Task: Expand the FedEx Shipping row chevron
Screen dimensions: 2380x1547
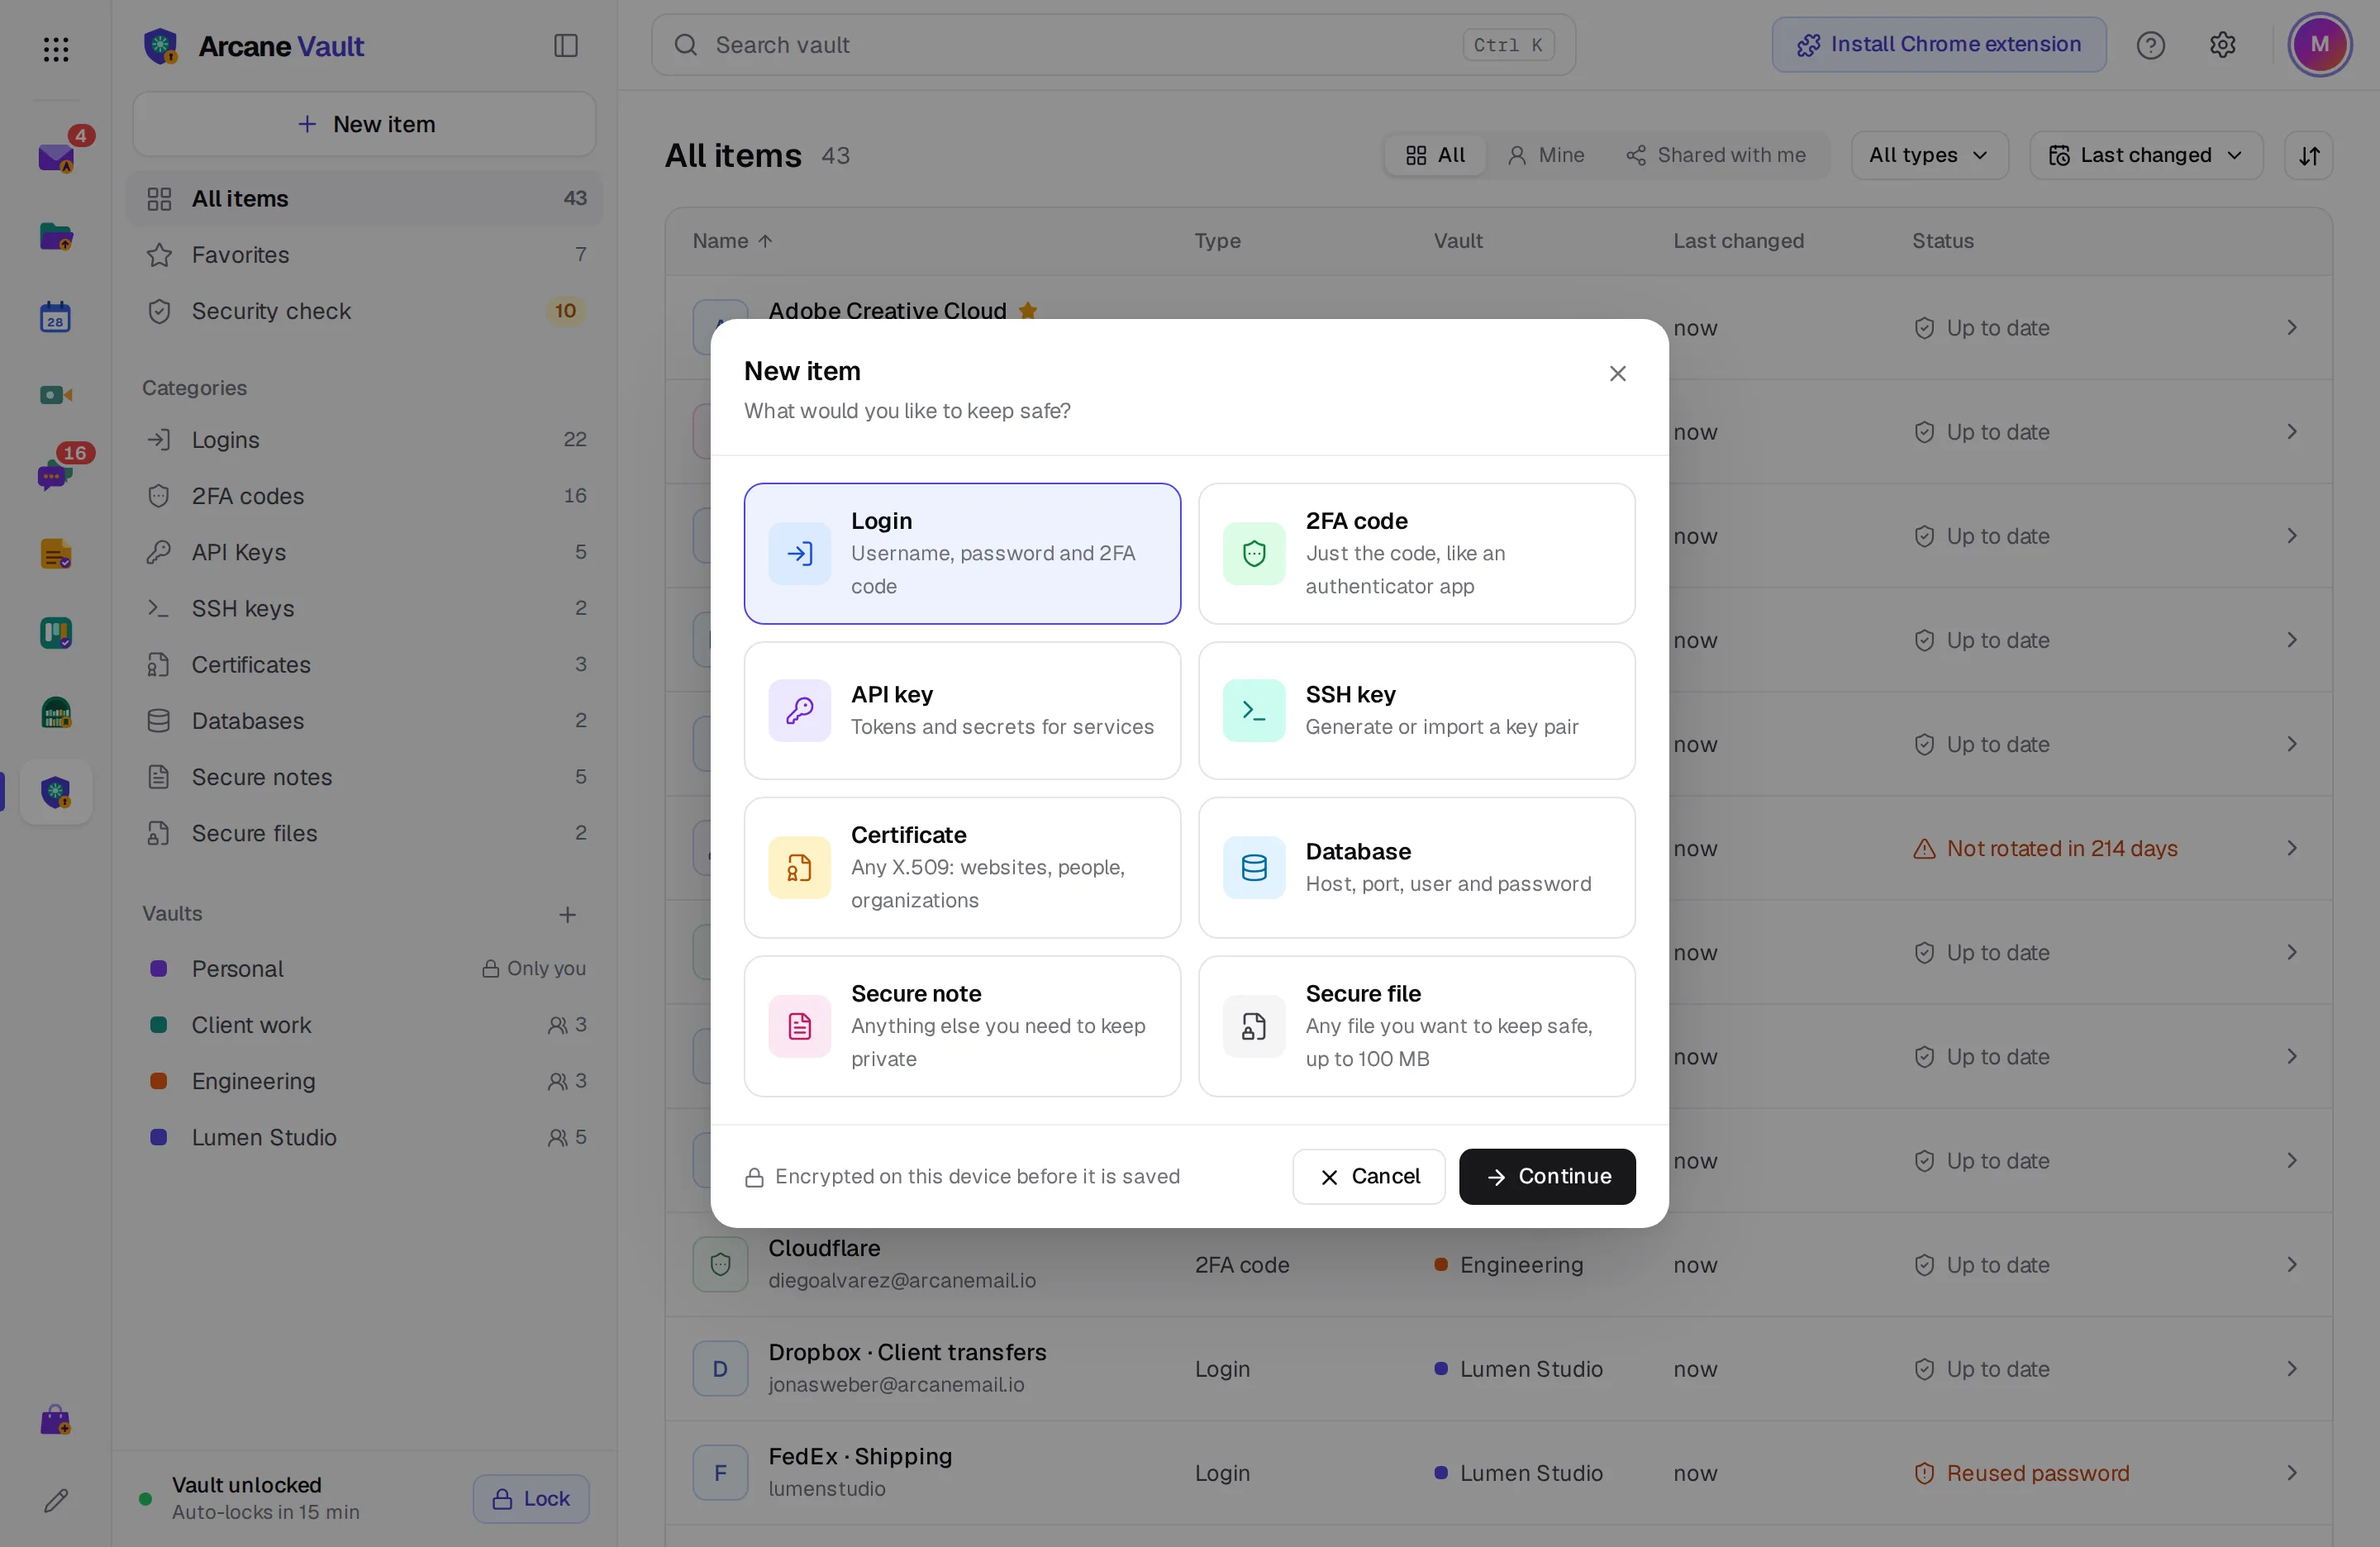Action: tap(2292, 1472)
